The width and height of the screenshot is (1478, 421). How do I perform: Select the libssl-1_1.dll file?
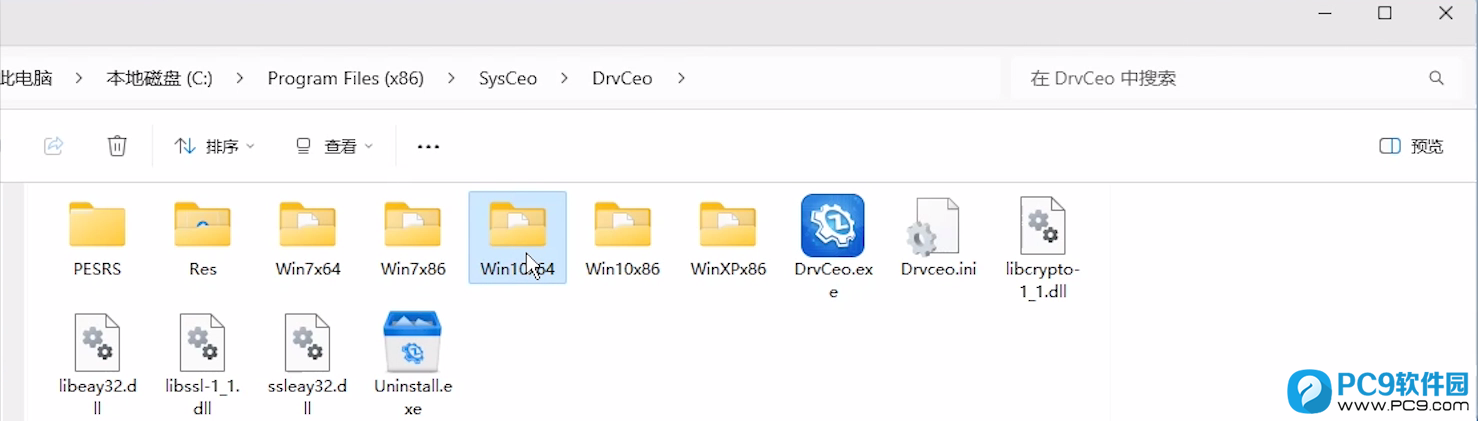pos(202,342)
